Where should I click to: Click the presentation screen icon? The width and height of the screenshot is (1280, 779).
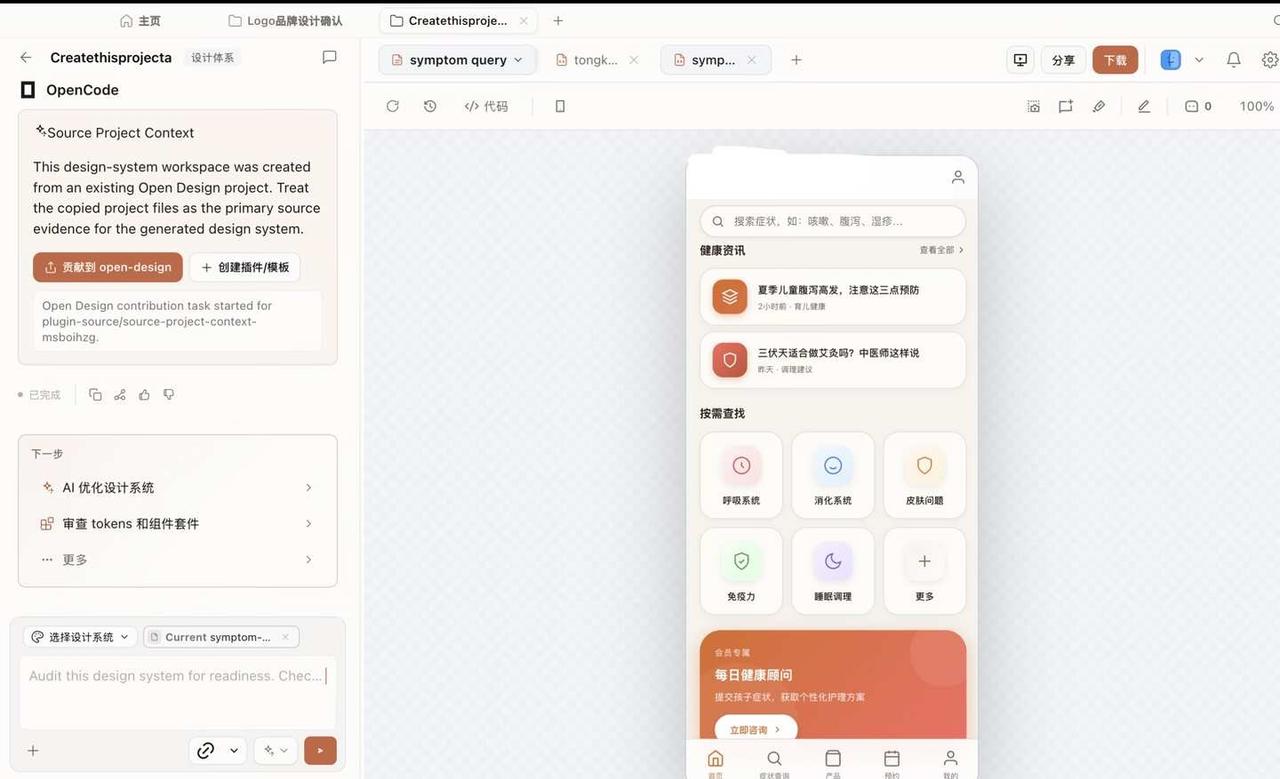click(x=1020, y=60)
